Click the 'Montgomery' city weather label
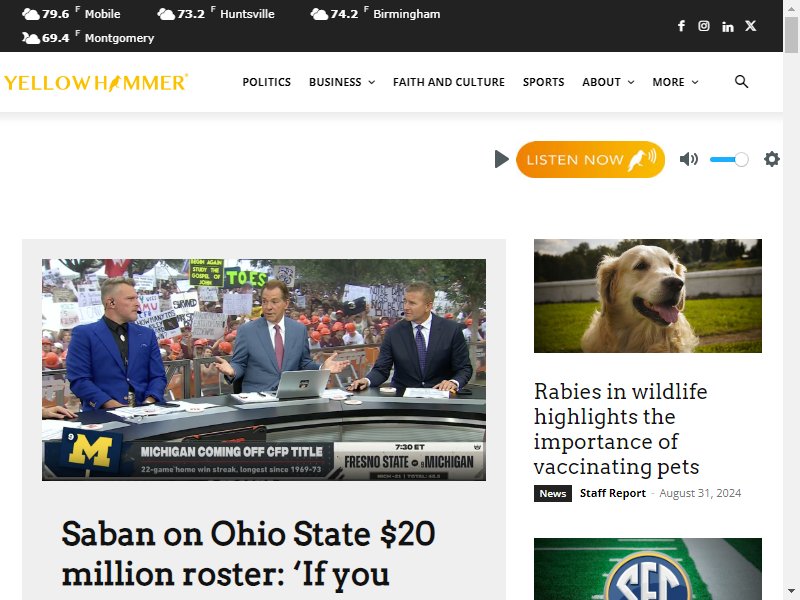The height and width of the screenshot is (600, 800). [x=119, y=38]
